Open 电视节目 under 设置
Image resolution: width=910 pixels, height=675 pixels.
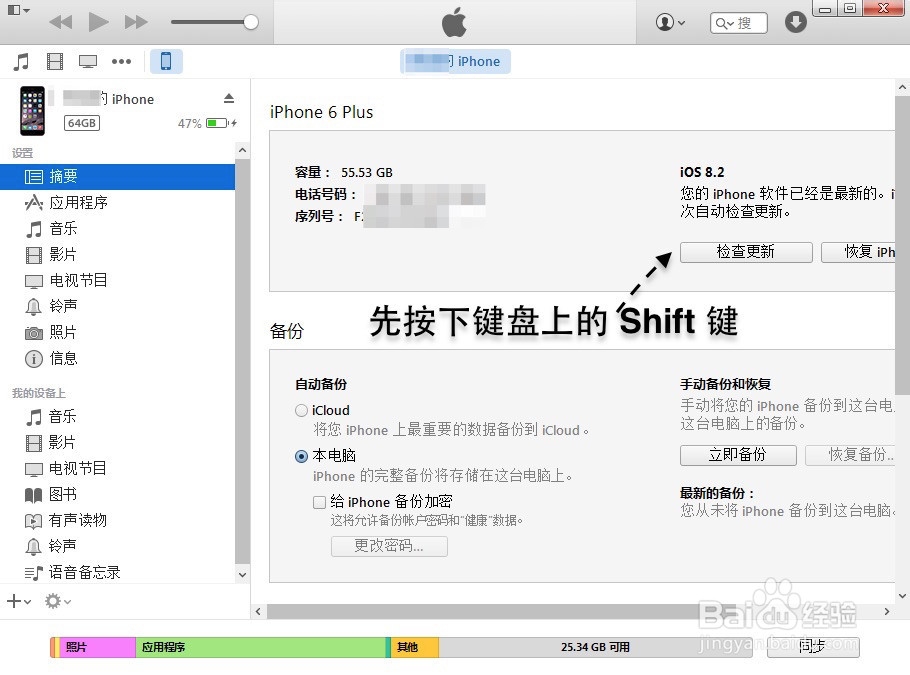click(x=118, y=280)
